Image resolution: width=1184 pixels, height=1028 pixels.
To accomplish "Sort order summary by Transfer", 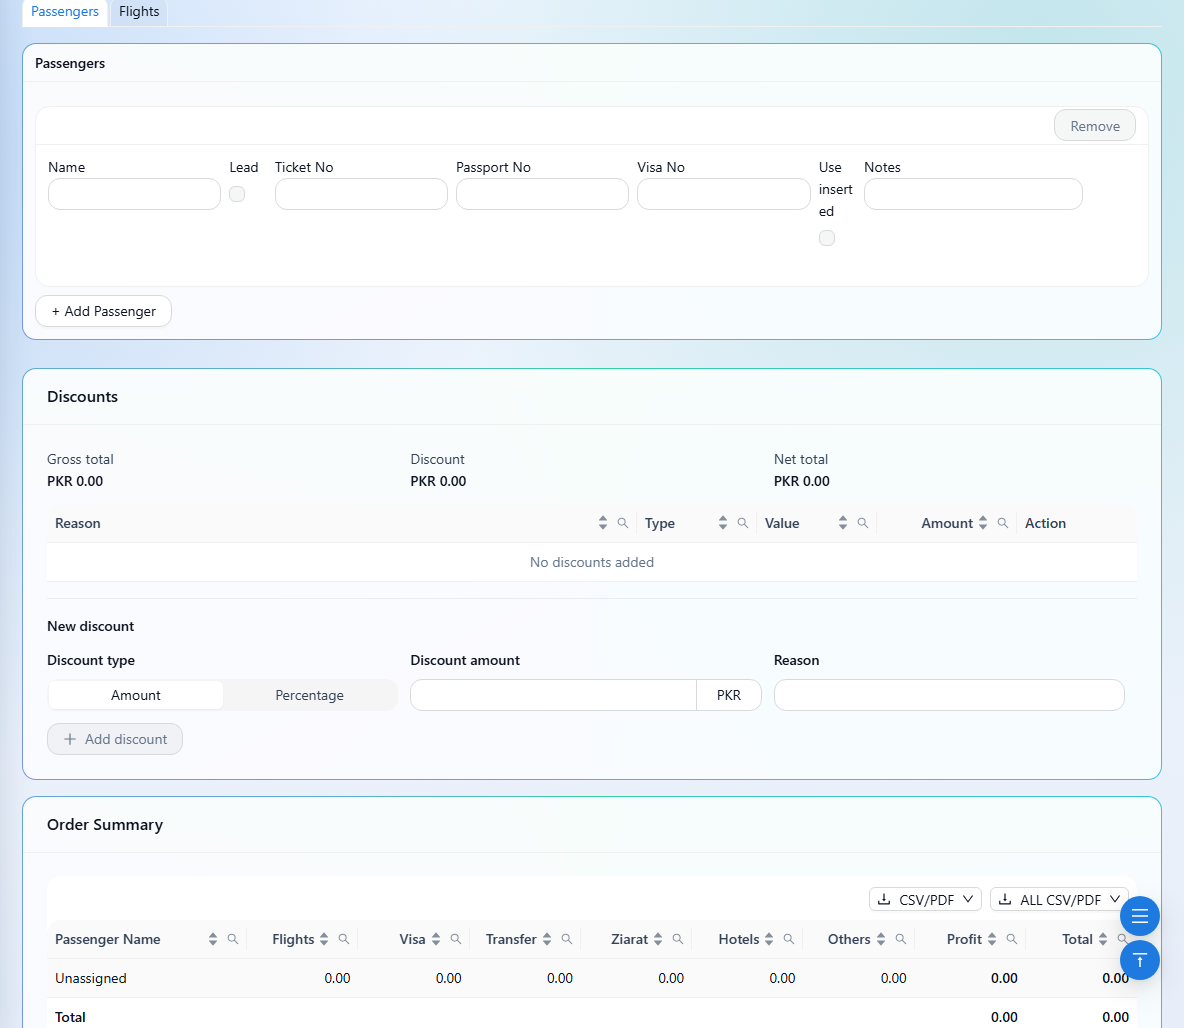I will [547, 939].
